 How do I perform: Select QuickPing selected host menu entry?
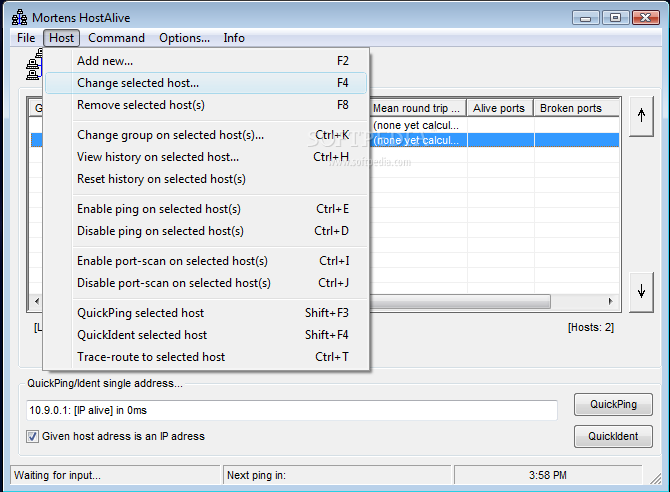pyautogui.click(x=206, y=313)
